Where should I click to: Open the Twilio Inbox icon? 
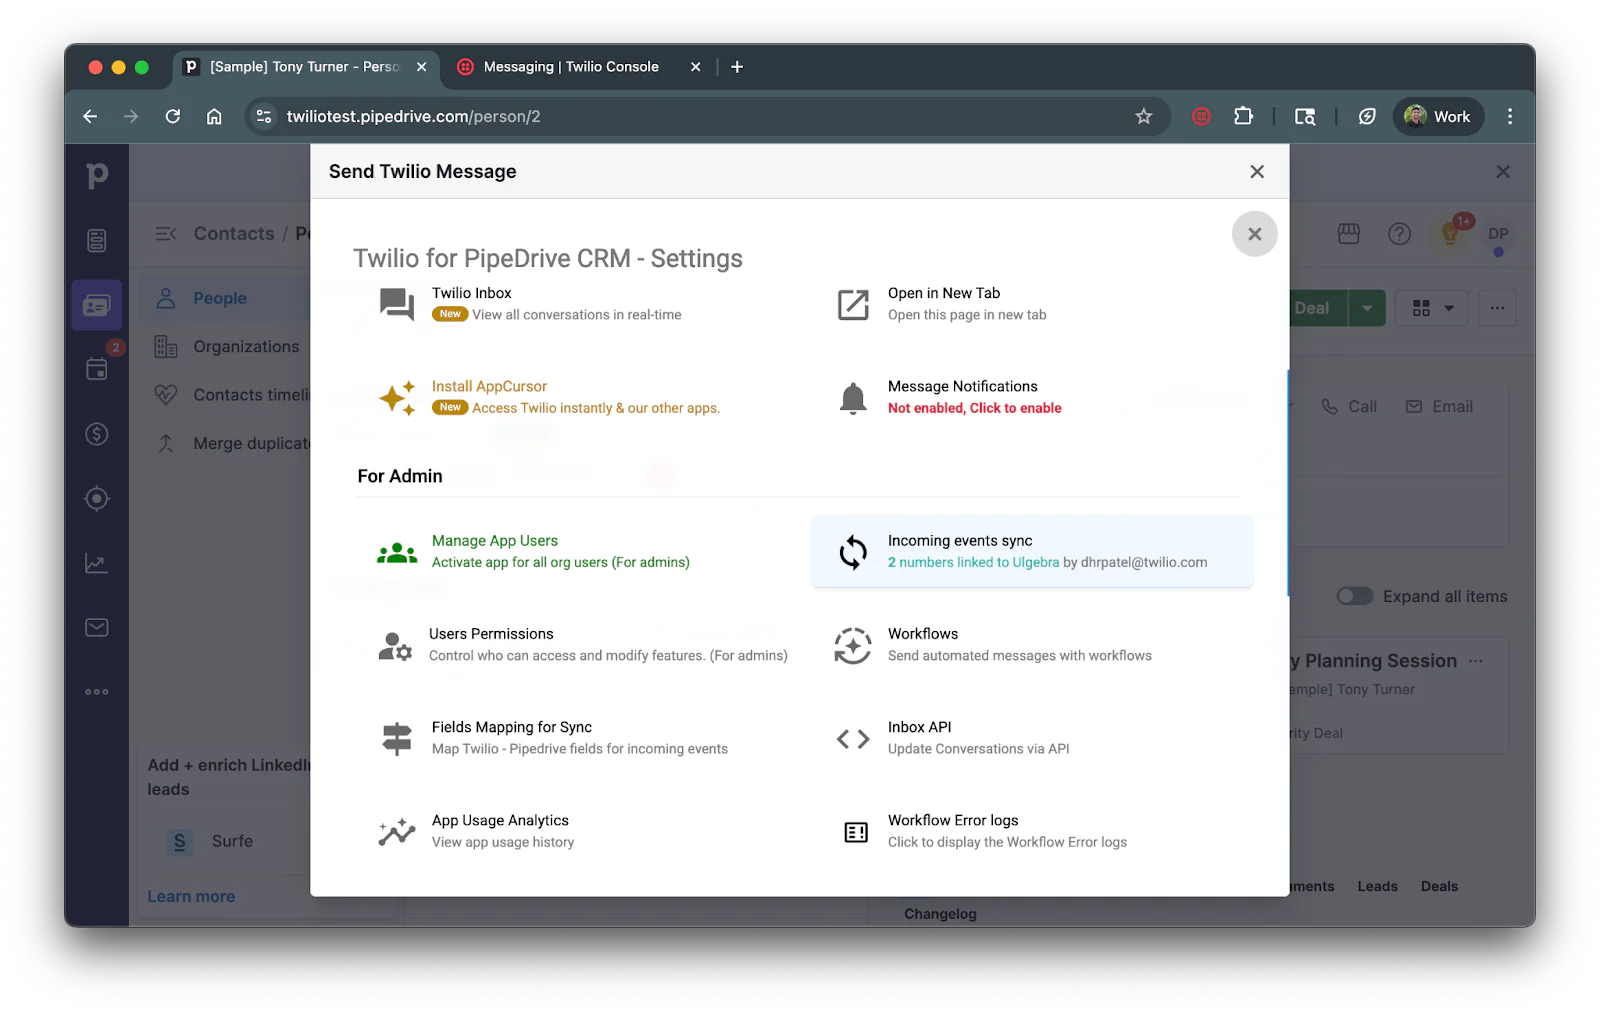click(397, 303)
